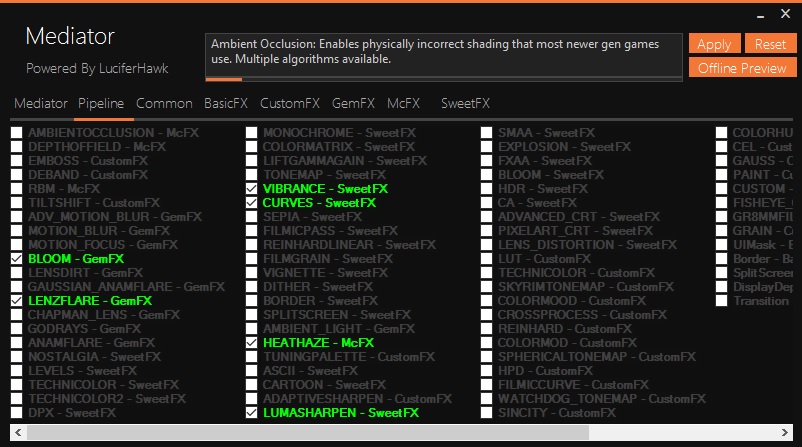
Task: Enable EMBOSS - CustomFX checkbox
Action: (17, 161)
